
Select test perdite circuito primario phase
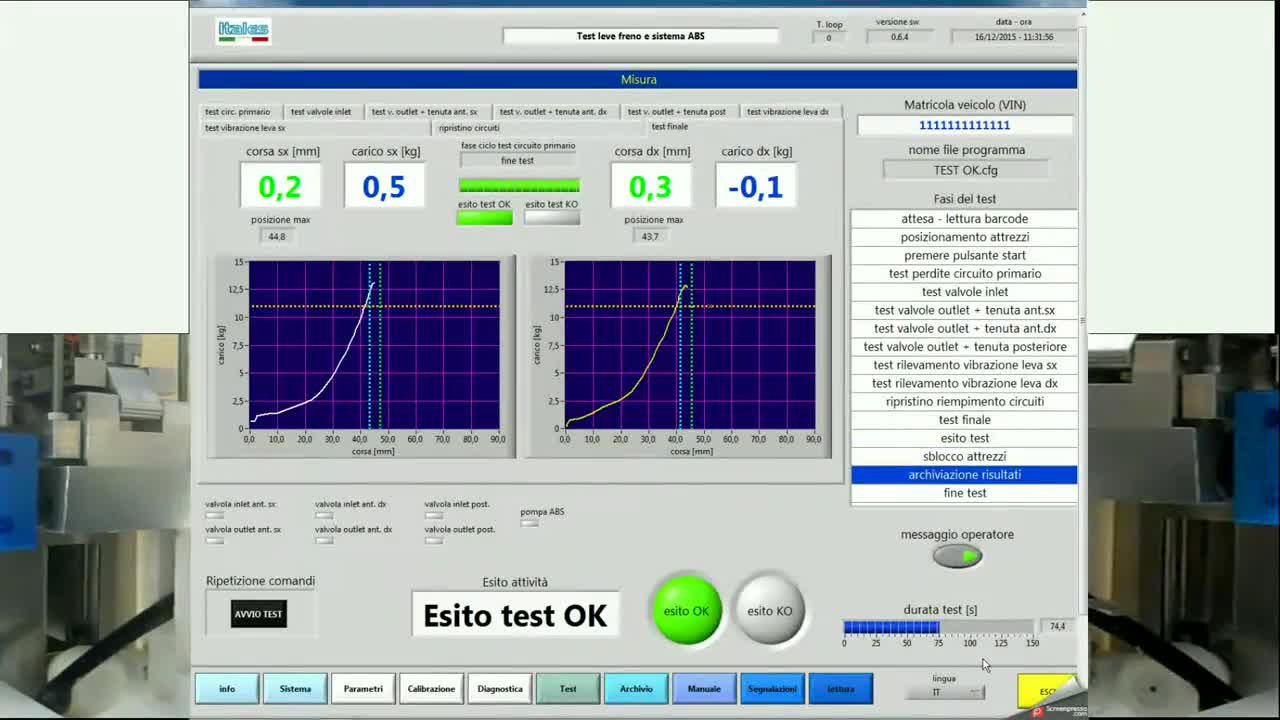[964, 273]
